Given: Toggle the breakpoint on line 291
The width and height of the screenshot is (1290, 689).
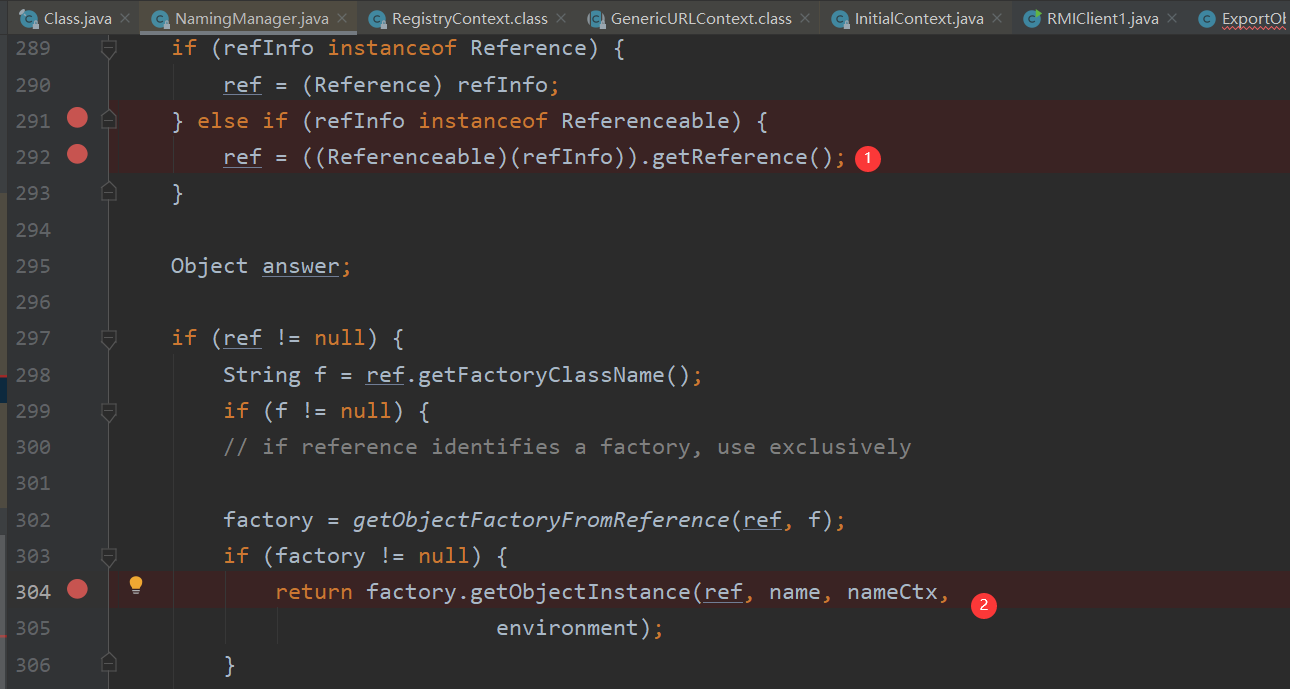Looking at the screenshot, I should point(77,119).
